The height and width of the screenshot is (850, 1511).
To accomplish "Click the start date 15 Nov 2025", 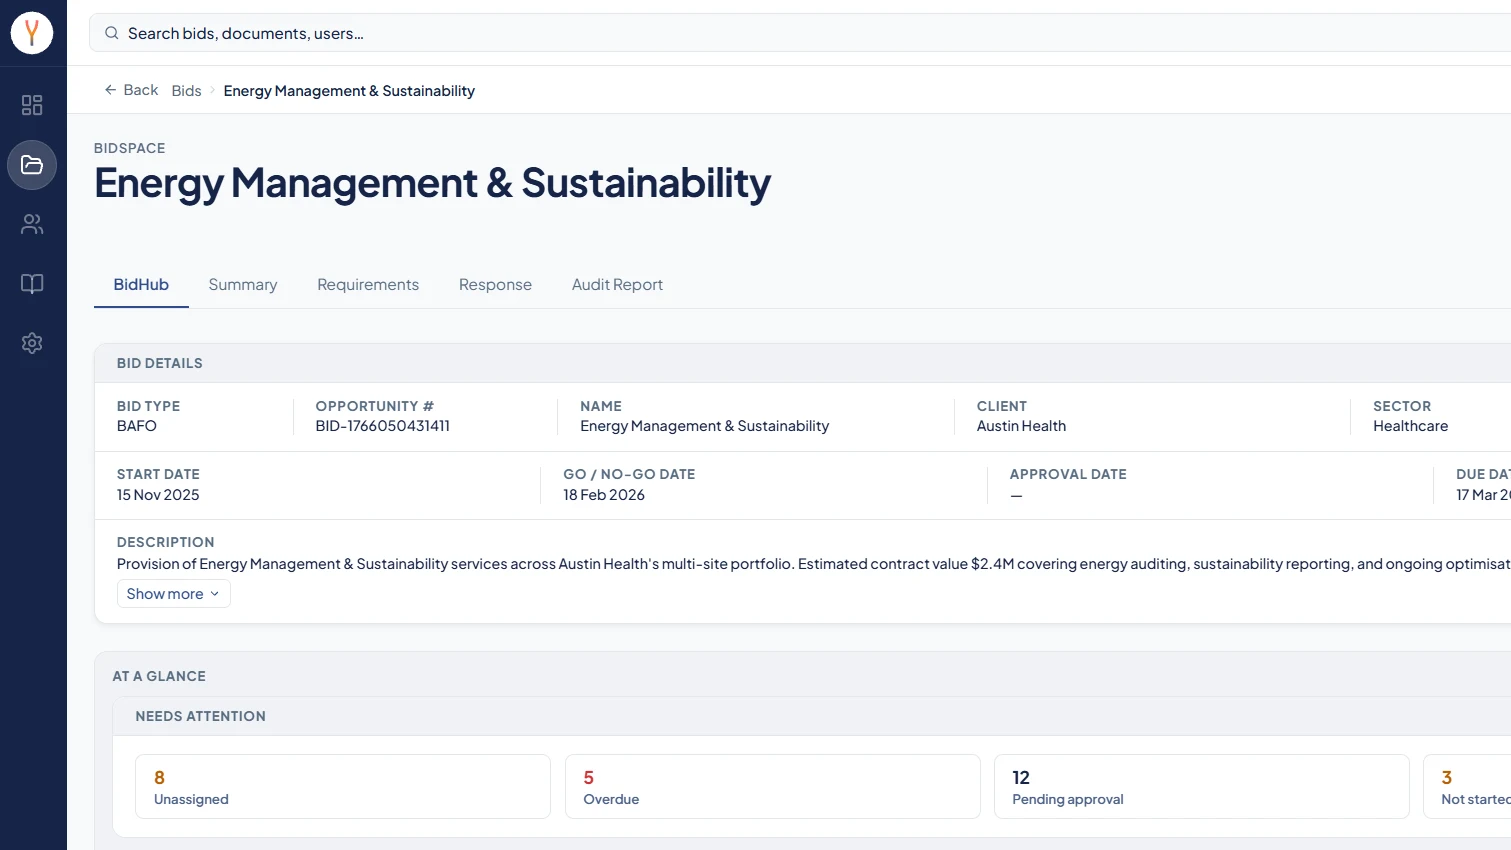I will coord(158,495).
